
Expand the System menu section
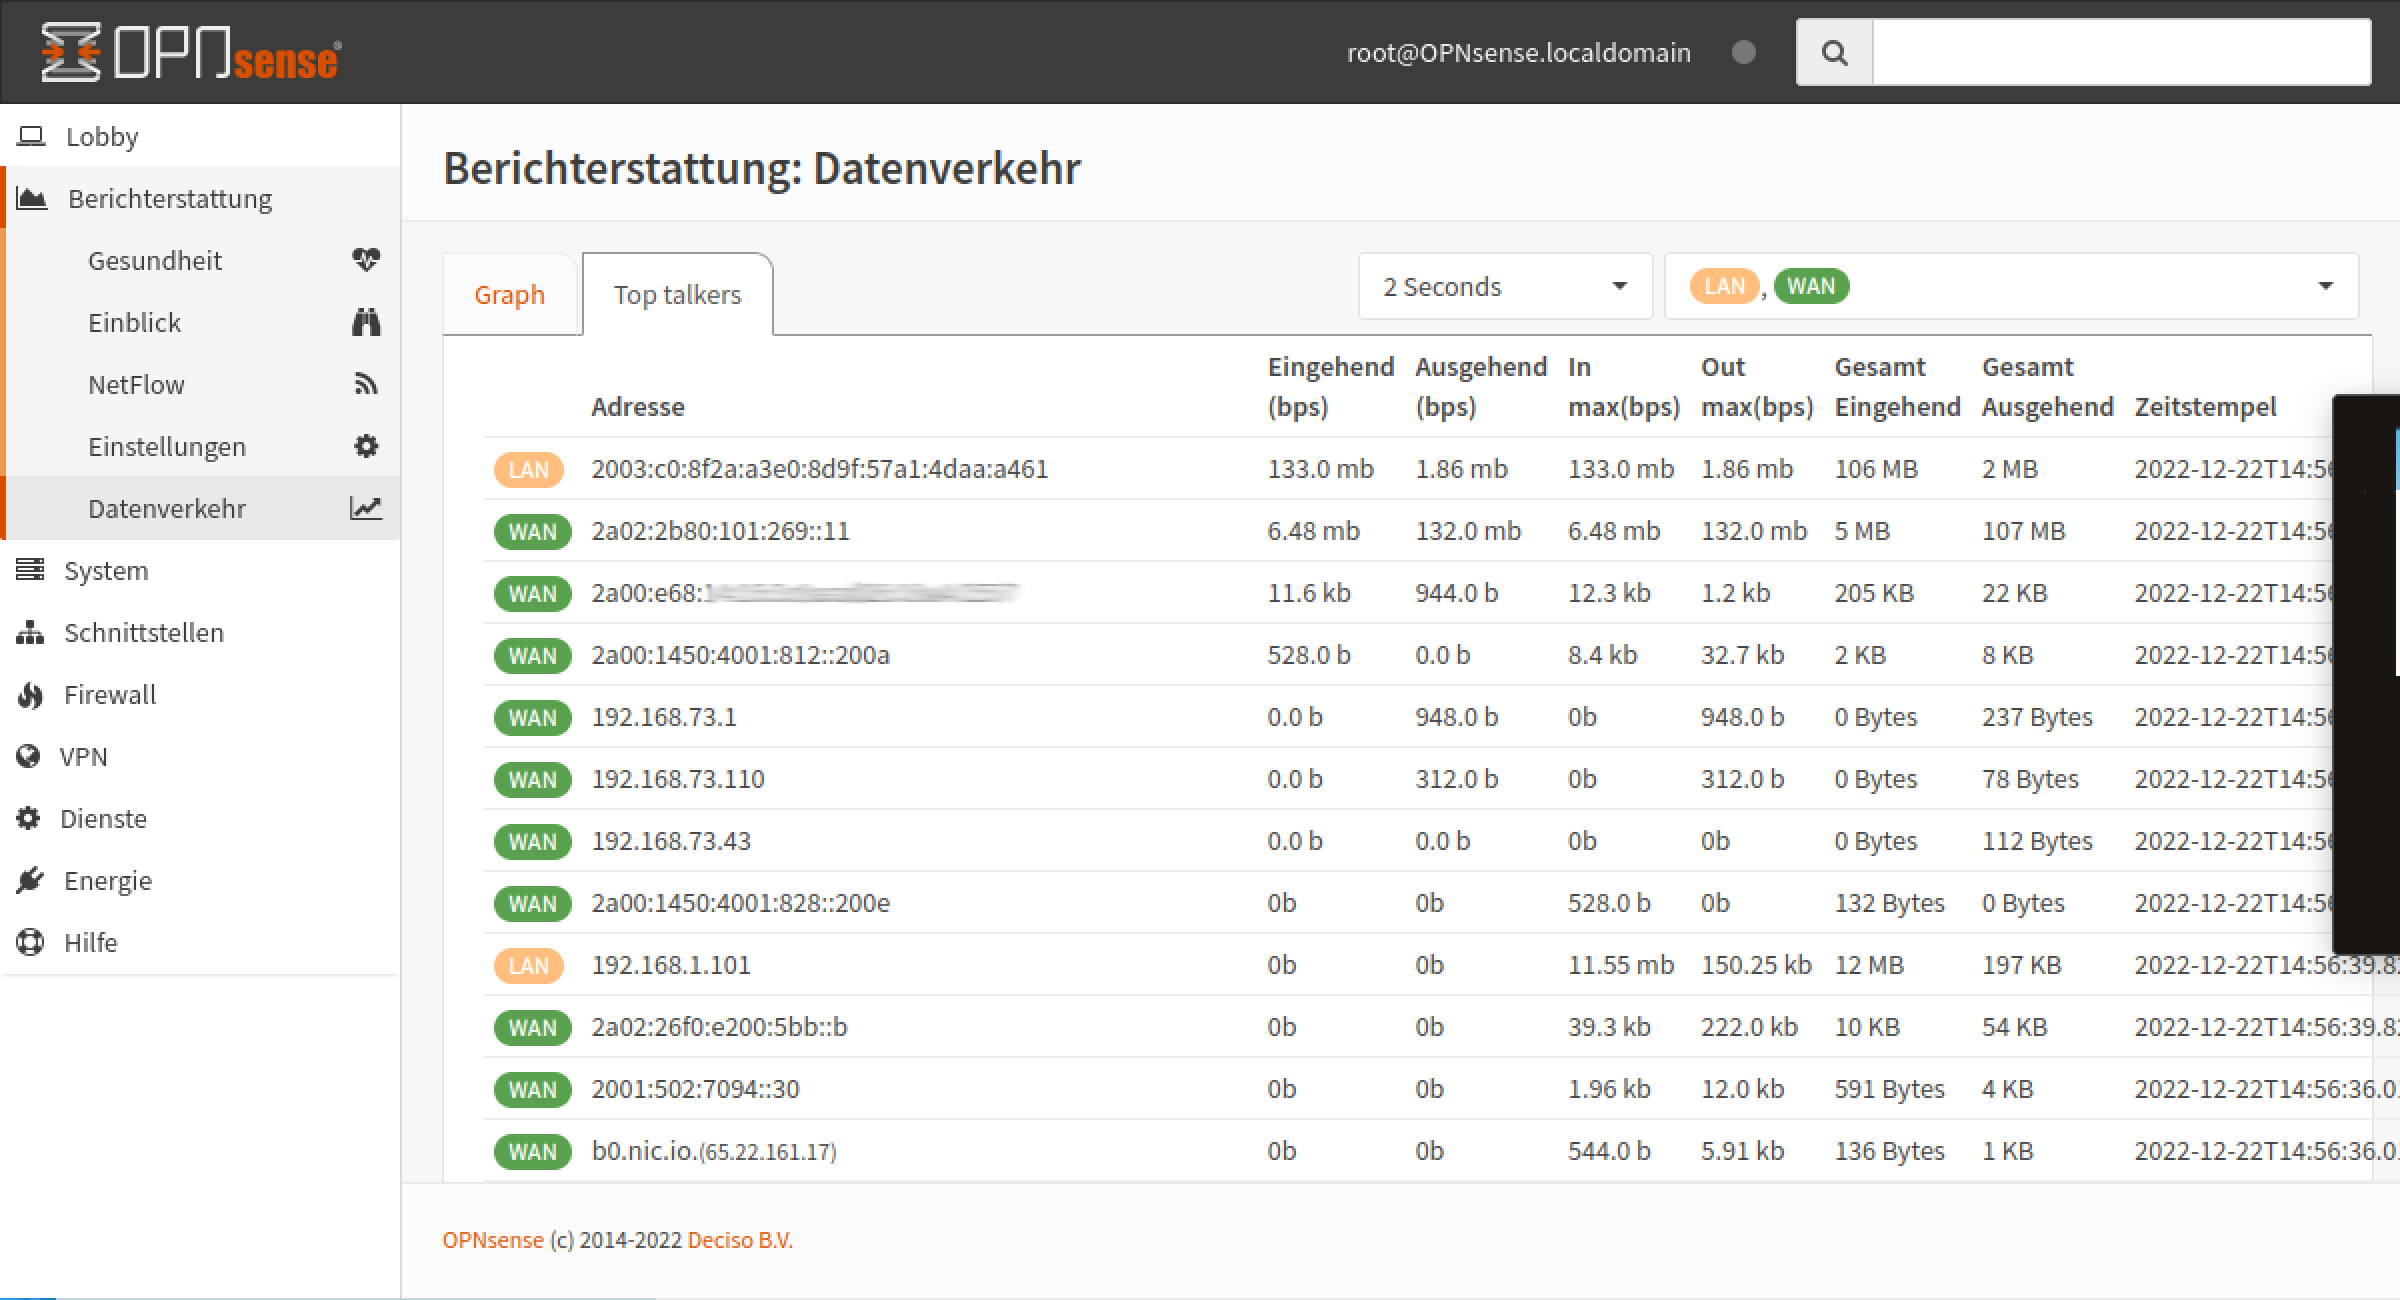(105, 571)
